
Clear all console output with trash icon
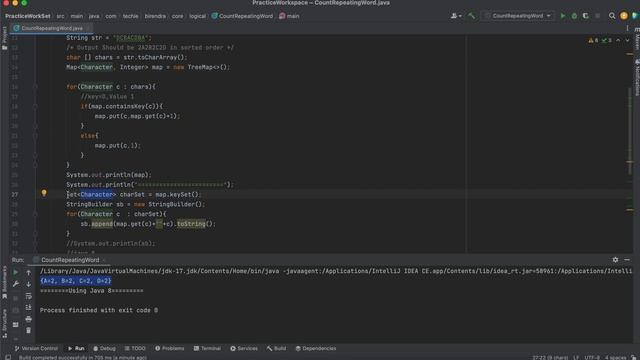[x=29, y=330]
